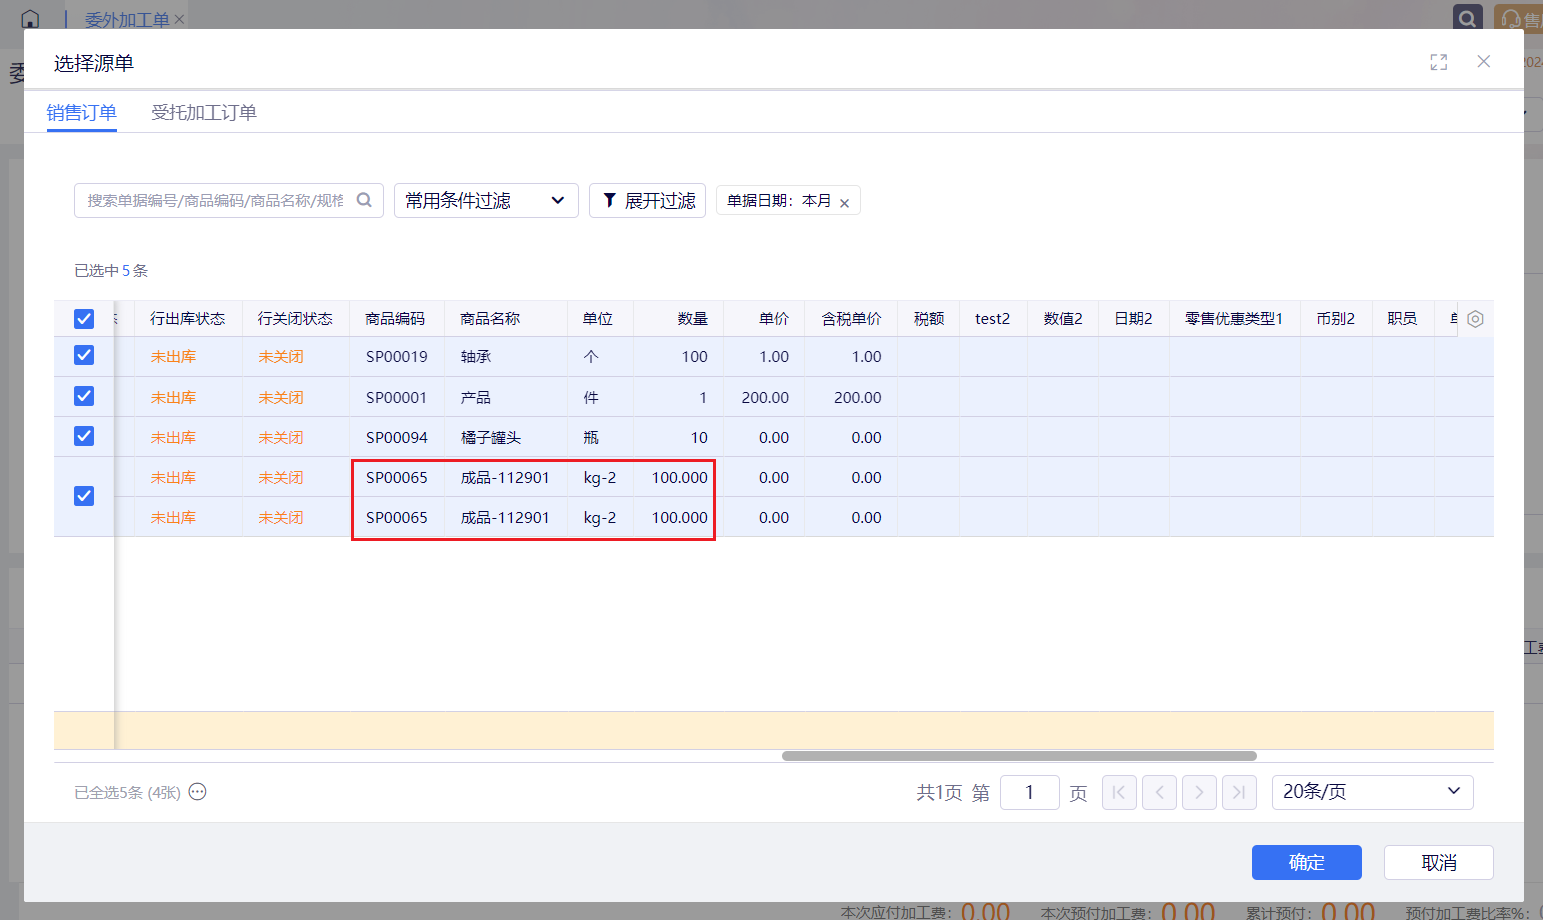Viewport: 1543px width, 920px height.
Task: Open the 20条/页 page size dropdown
Action: (x=1372, y=792)
